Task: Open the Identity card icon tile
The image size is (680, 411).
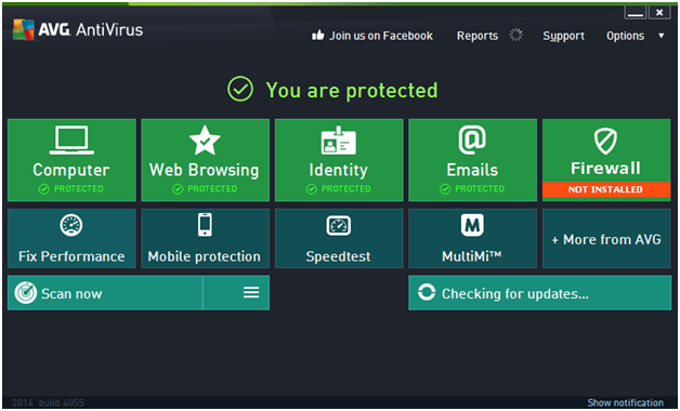Action: click(x=338, y=140)
